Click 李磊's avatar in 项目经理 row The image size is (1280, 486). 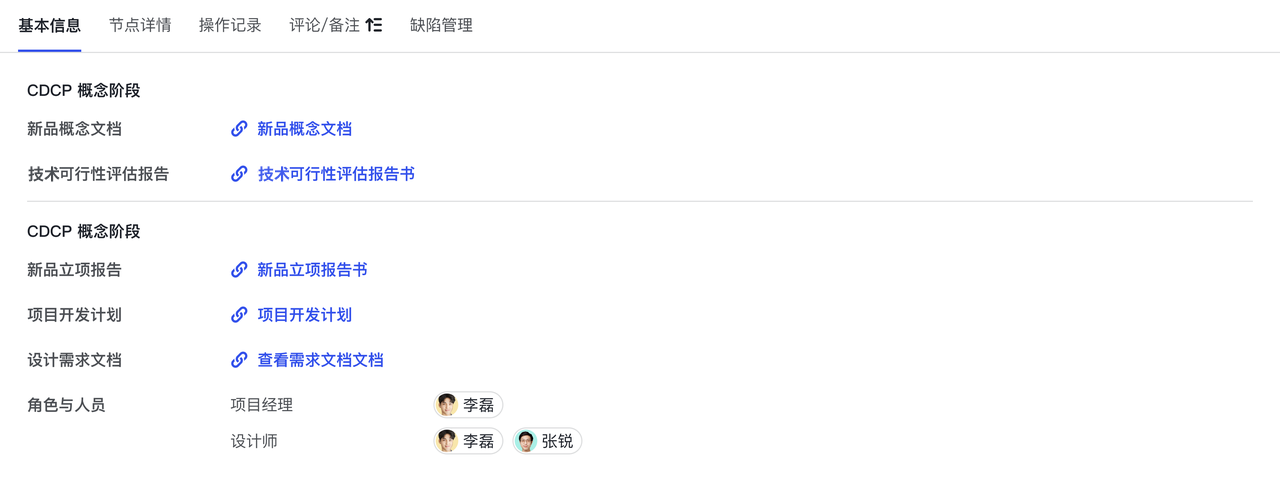coord(447,405)
